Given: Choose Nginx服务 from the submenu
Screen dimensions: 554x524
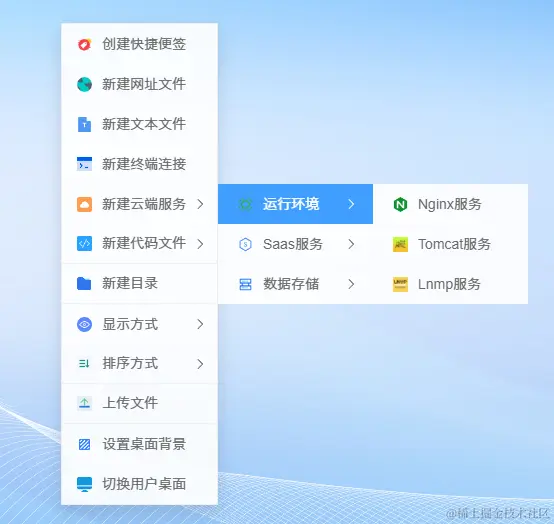Looking at the screenshot, I should 450,204.
